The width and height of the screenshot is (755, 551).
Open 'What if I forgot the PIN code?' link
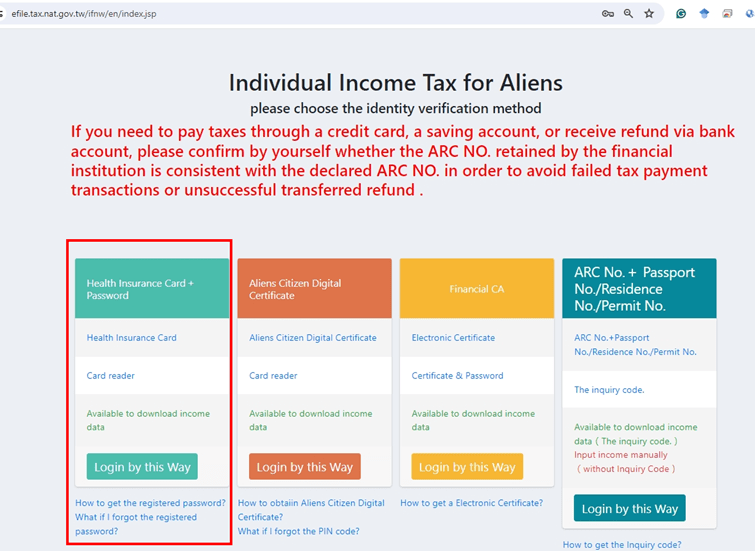tap(298, 531)
